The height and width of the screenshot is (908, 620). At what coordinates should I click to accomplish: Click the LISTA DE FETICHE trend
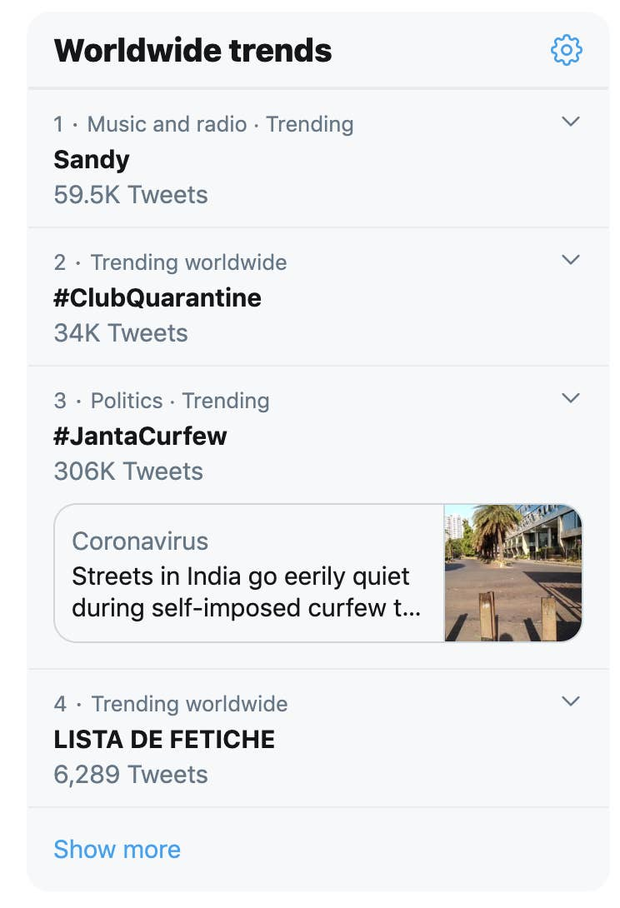coord(164,739)
